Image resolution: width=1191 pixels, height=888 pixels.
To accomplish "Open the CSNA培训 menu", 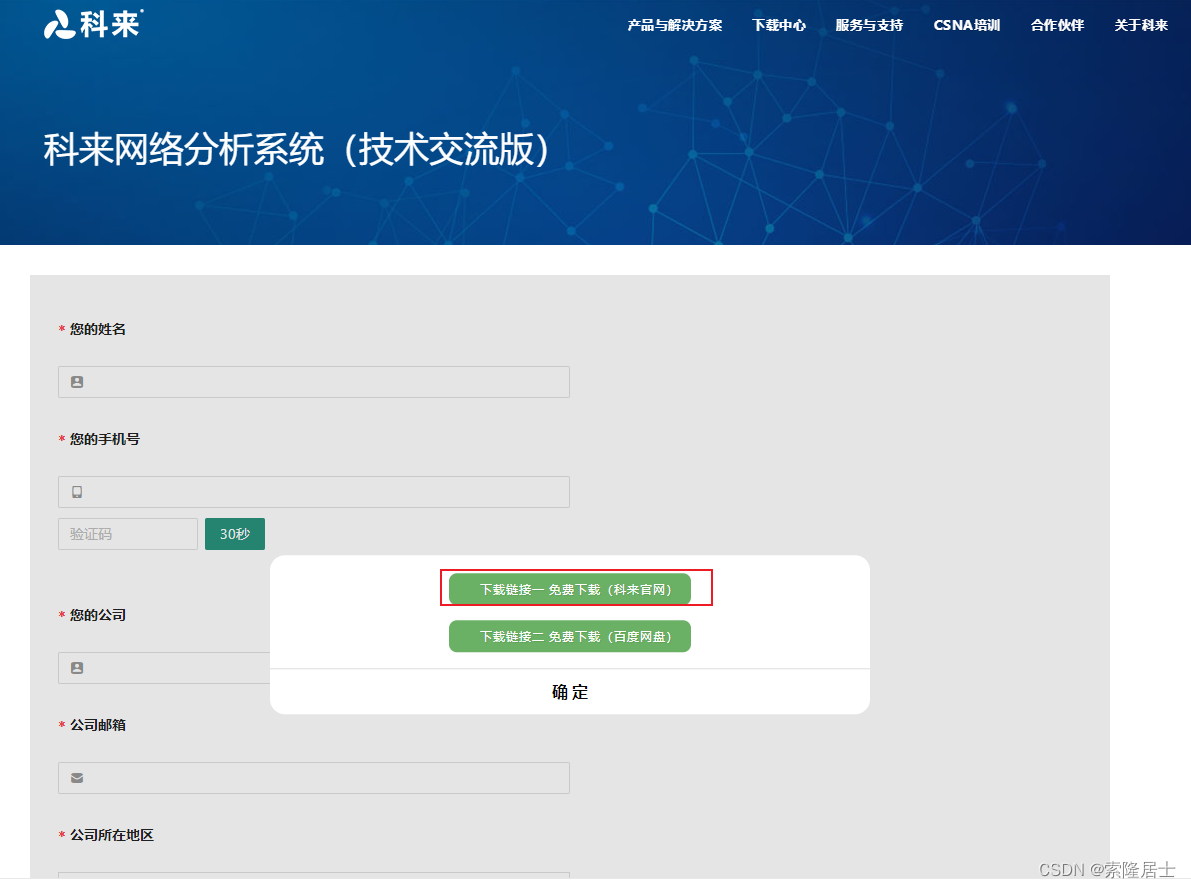I will 966,25.
